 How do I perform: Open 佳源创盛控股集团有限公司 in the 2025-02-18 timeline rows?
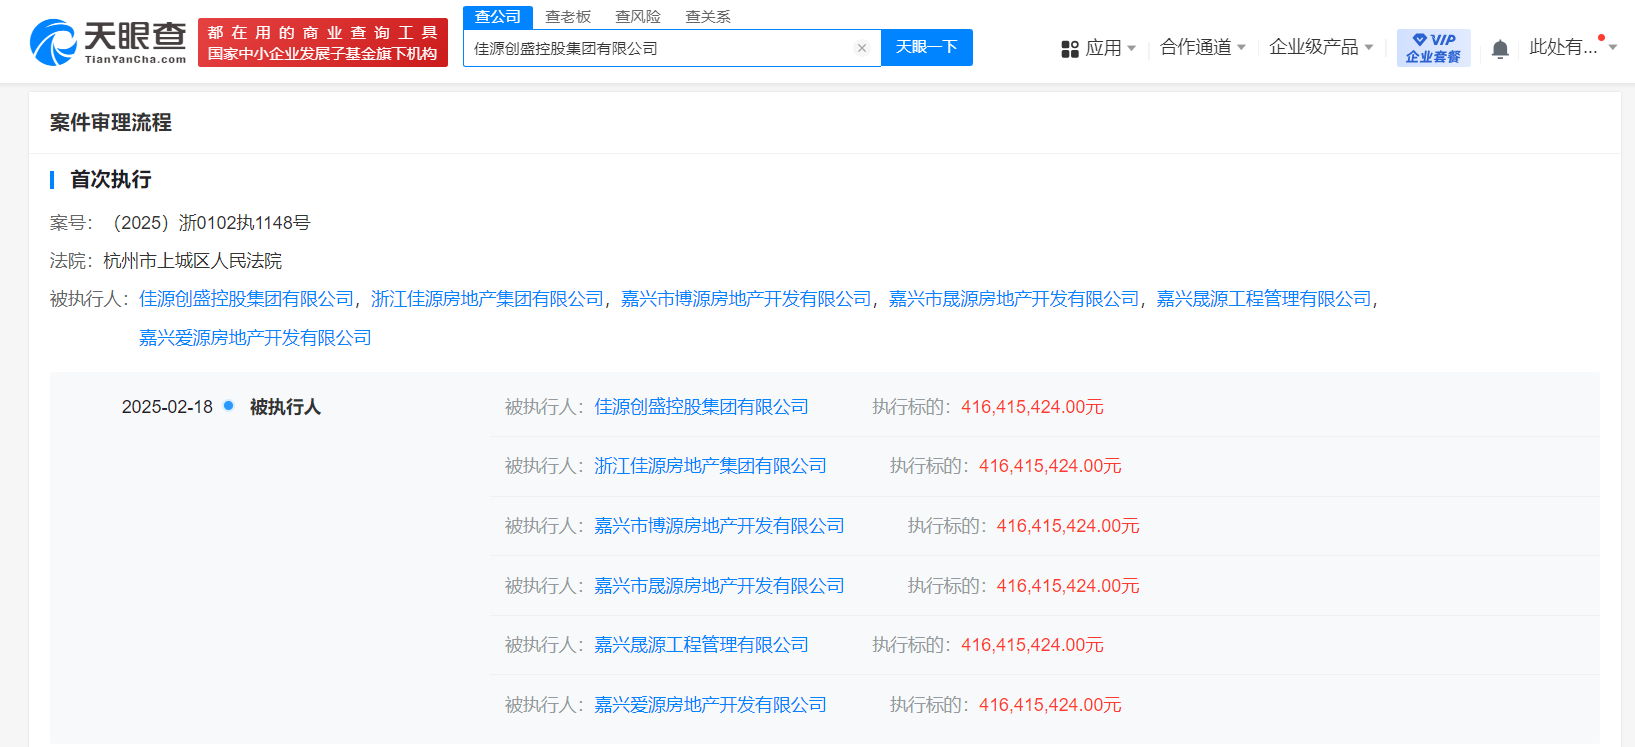702,407
